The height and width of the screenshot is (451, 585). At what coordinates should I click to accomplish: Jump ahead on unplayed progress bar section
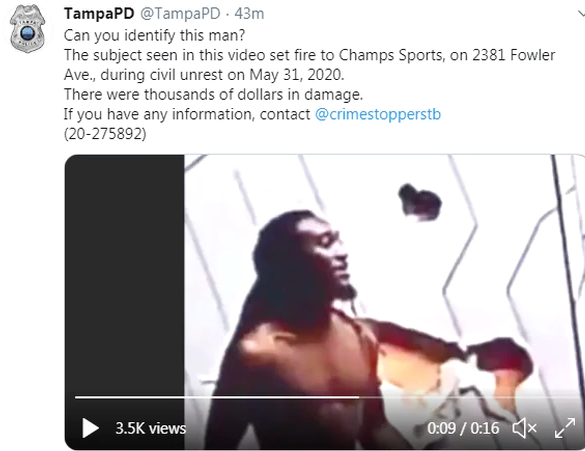470,397
